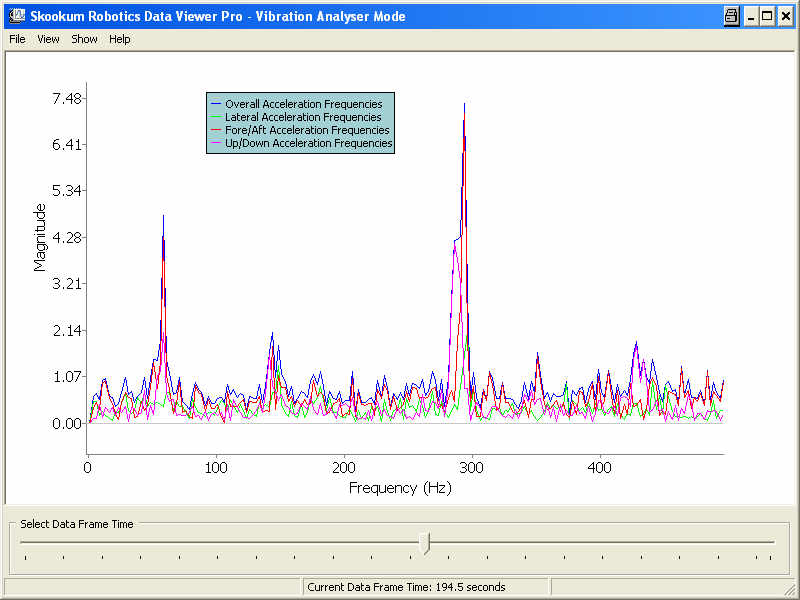Close the Data Viewer Pro window
The height and width of the screenshot is (600, 800).
pos(786,16)
